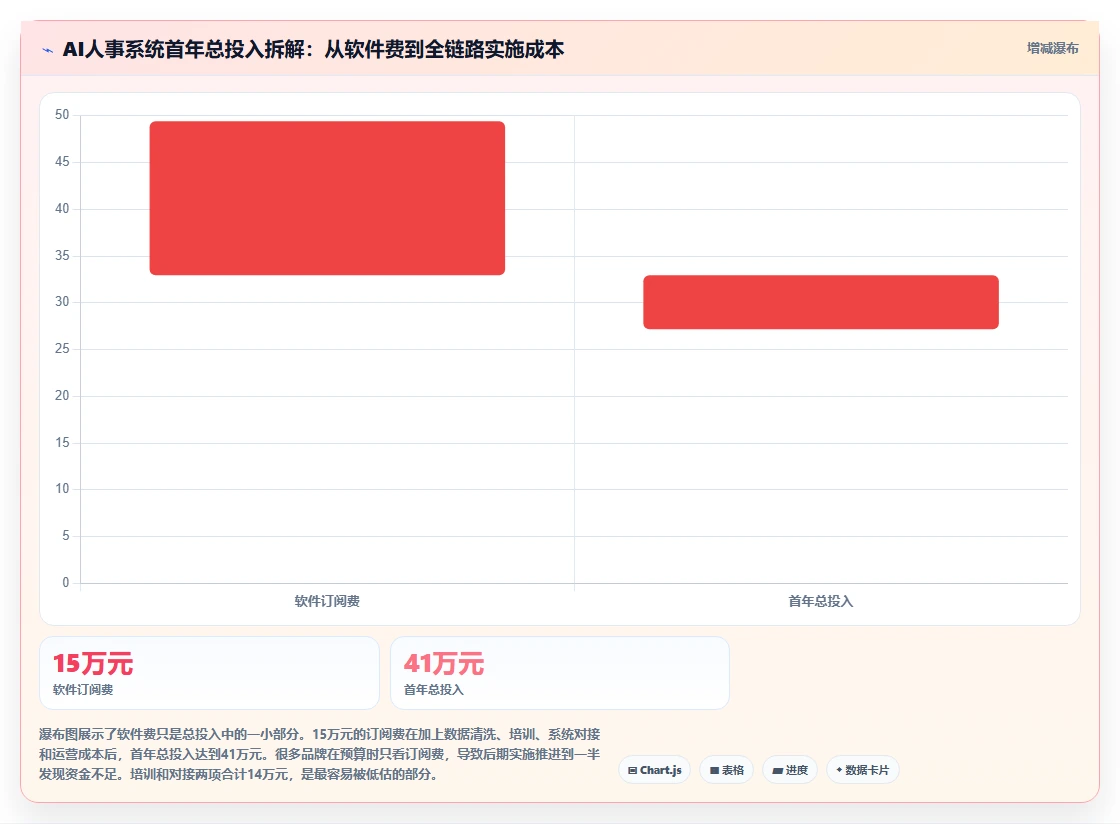This screenshot has height=824, width=1120.
Task: Click the 增减瀑布 label in header
Action: [x=1052, y=49]
